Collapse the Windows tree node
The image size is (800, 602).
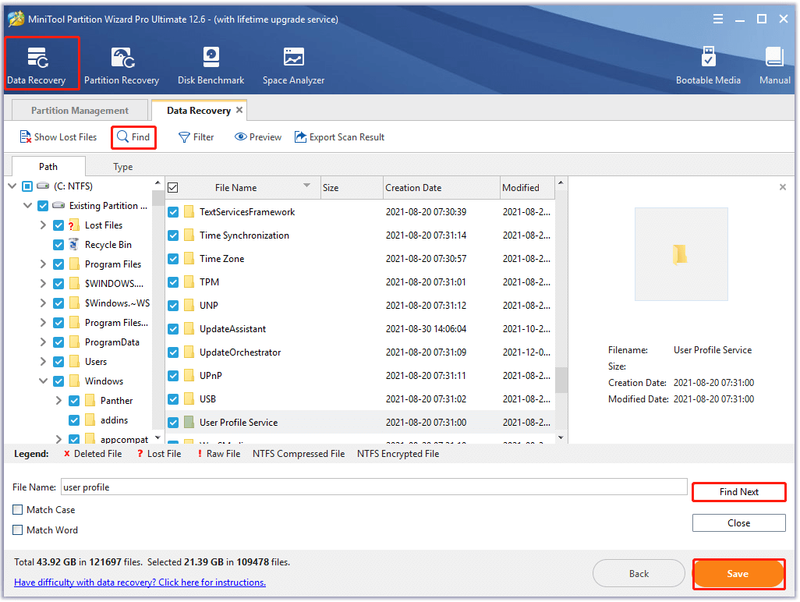43,381
